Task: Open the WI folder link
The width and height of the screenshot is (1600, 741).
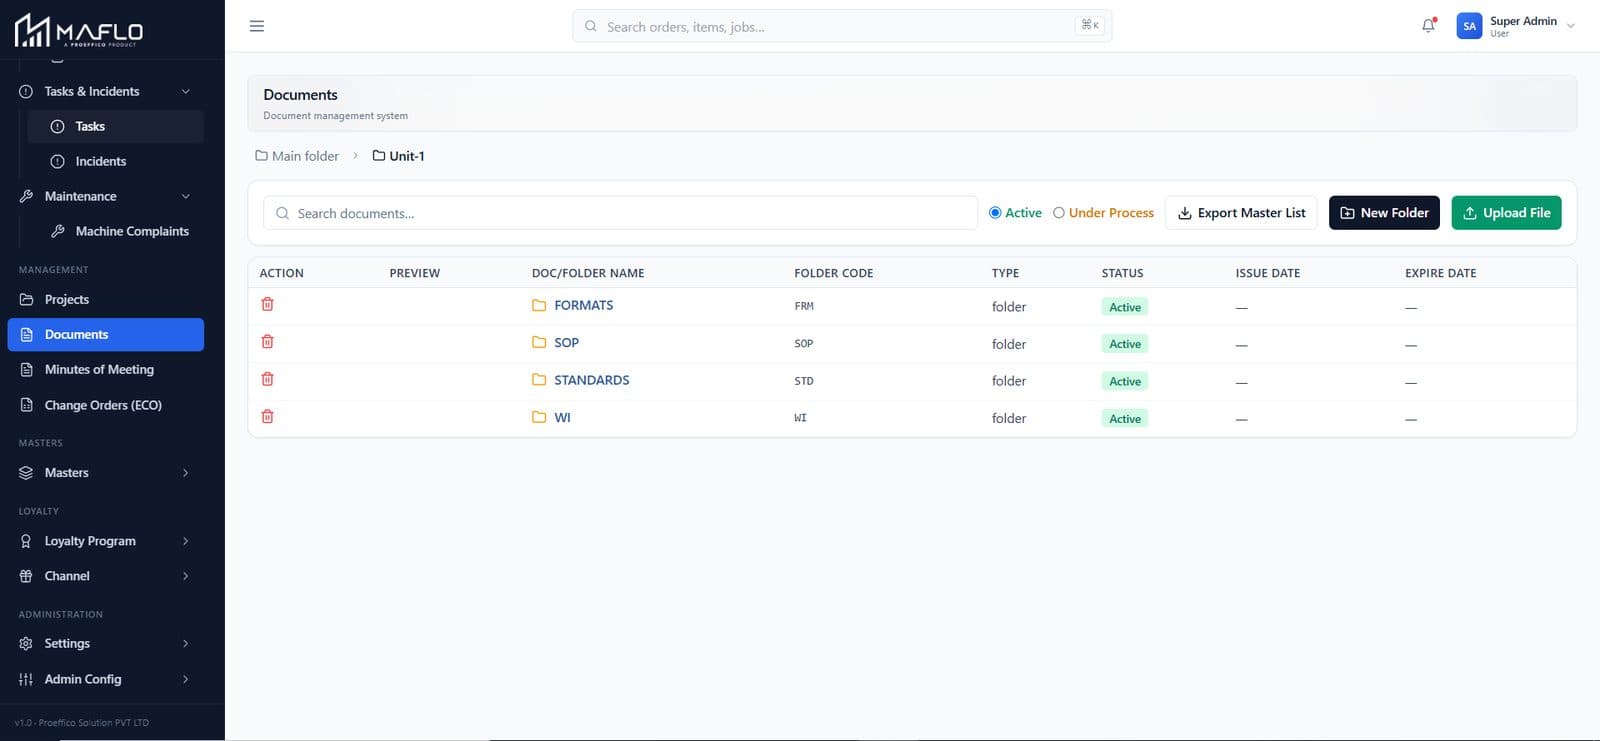Action: (563, 417)
